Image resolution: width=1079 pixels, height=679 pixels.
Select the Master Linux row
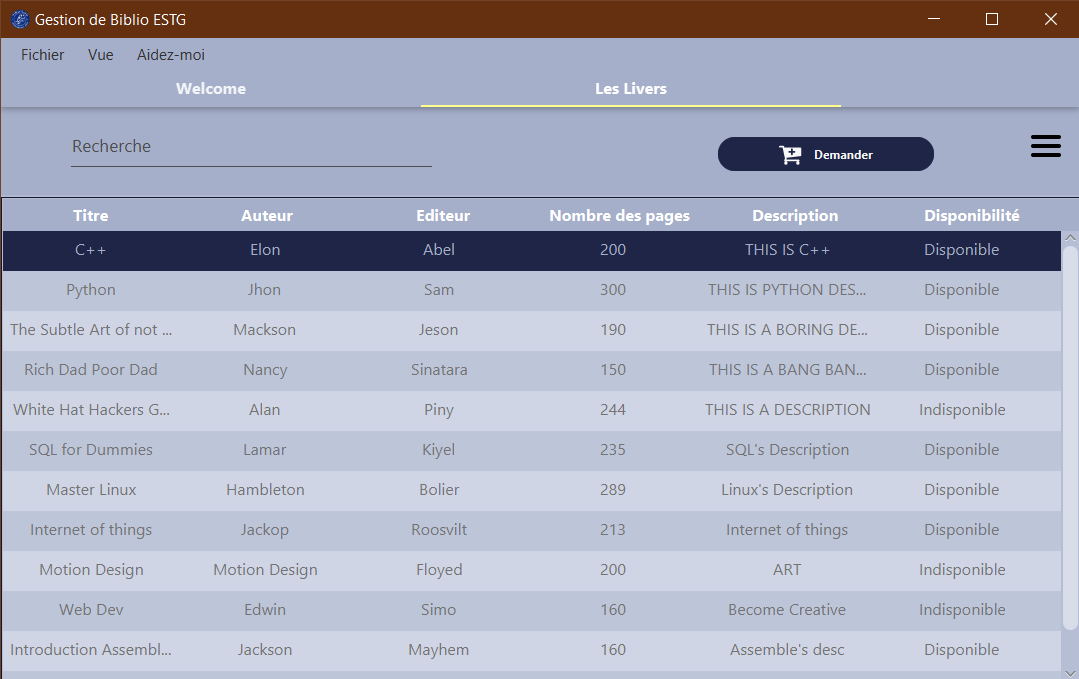pos(531,490)
